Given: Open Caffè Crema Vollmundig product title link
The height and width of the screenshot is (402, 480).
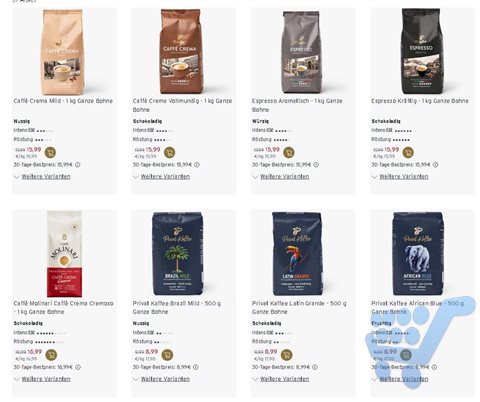Looking at the screenshot, I should pyautogui.click(x=182, y=105).
